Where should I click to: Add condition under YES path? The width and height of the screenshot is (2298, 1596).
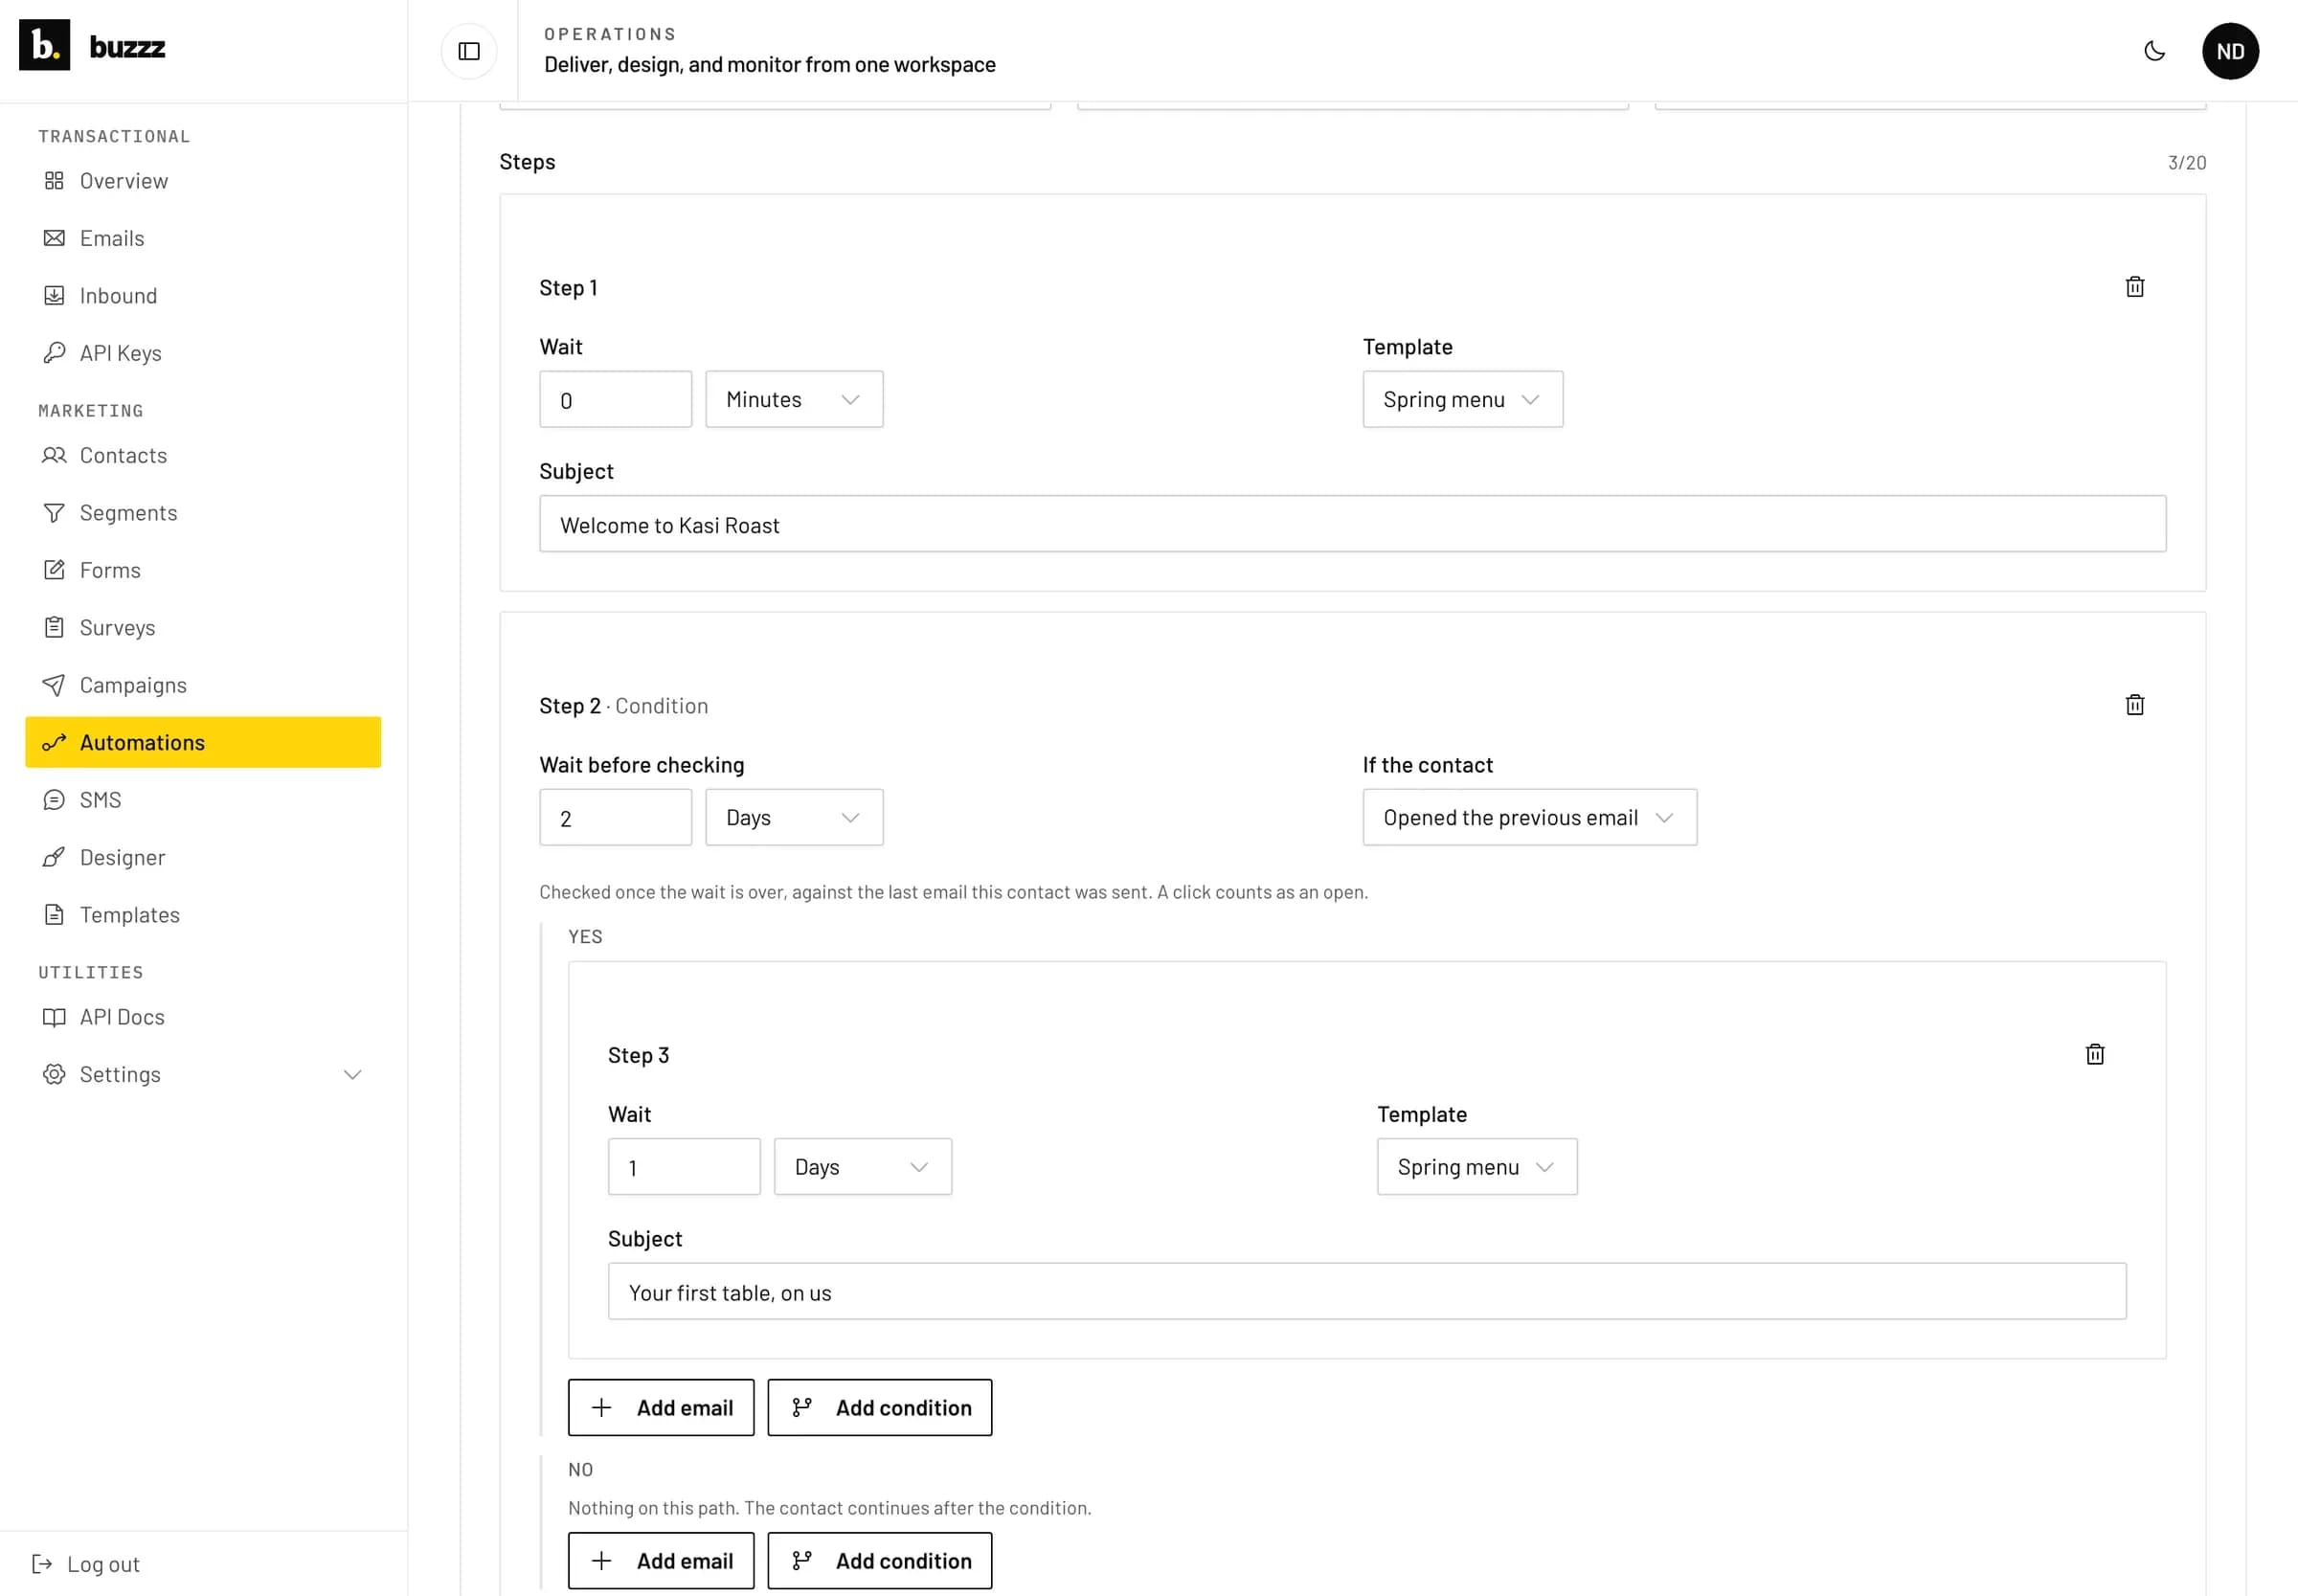(x=879, y=1407)
